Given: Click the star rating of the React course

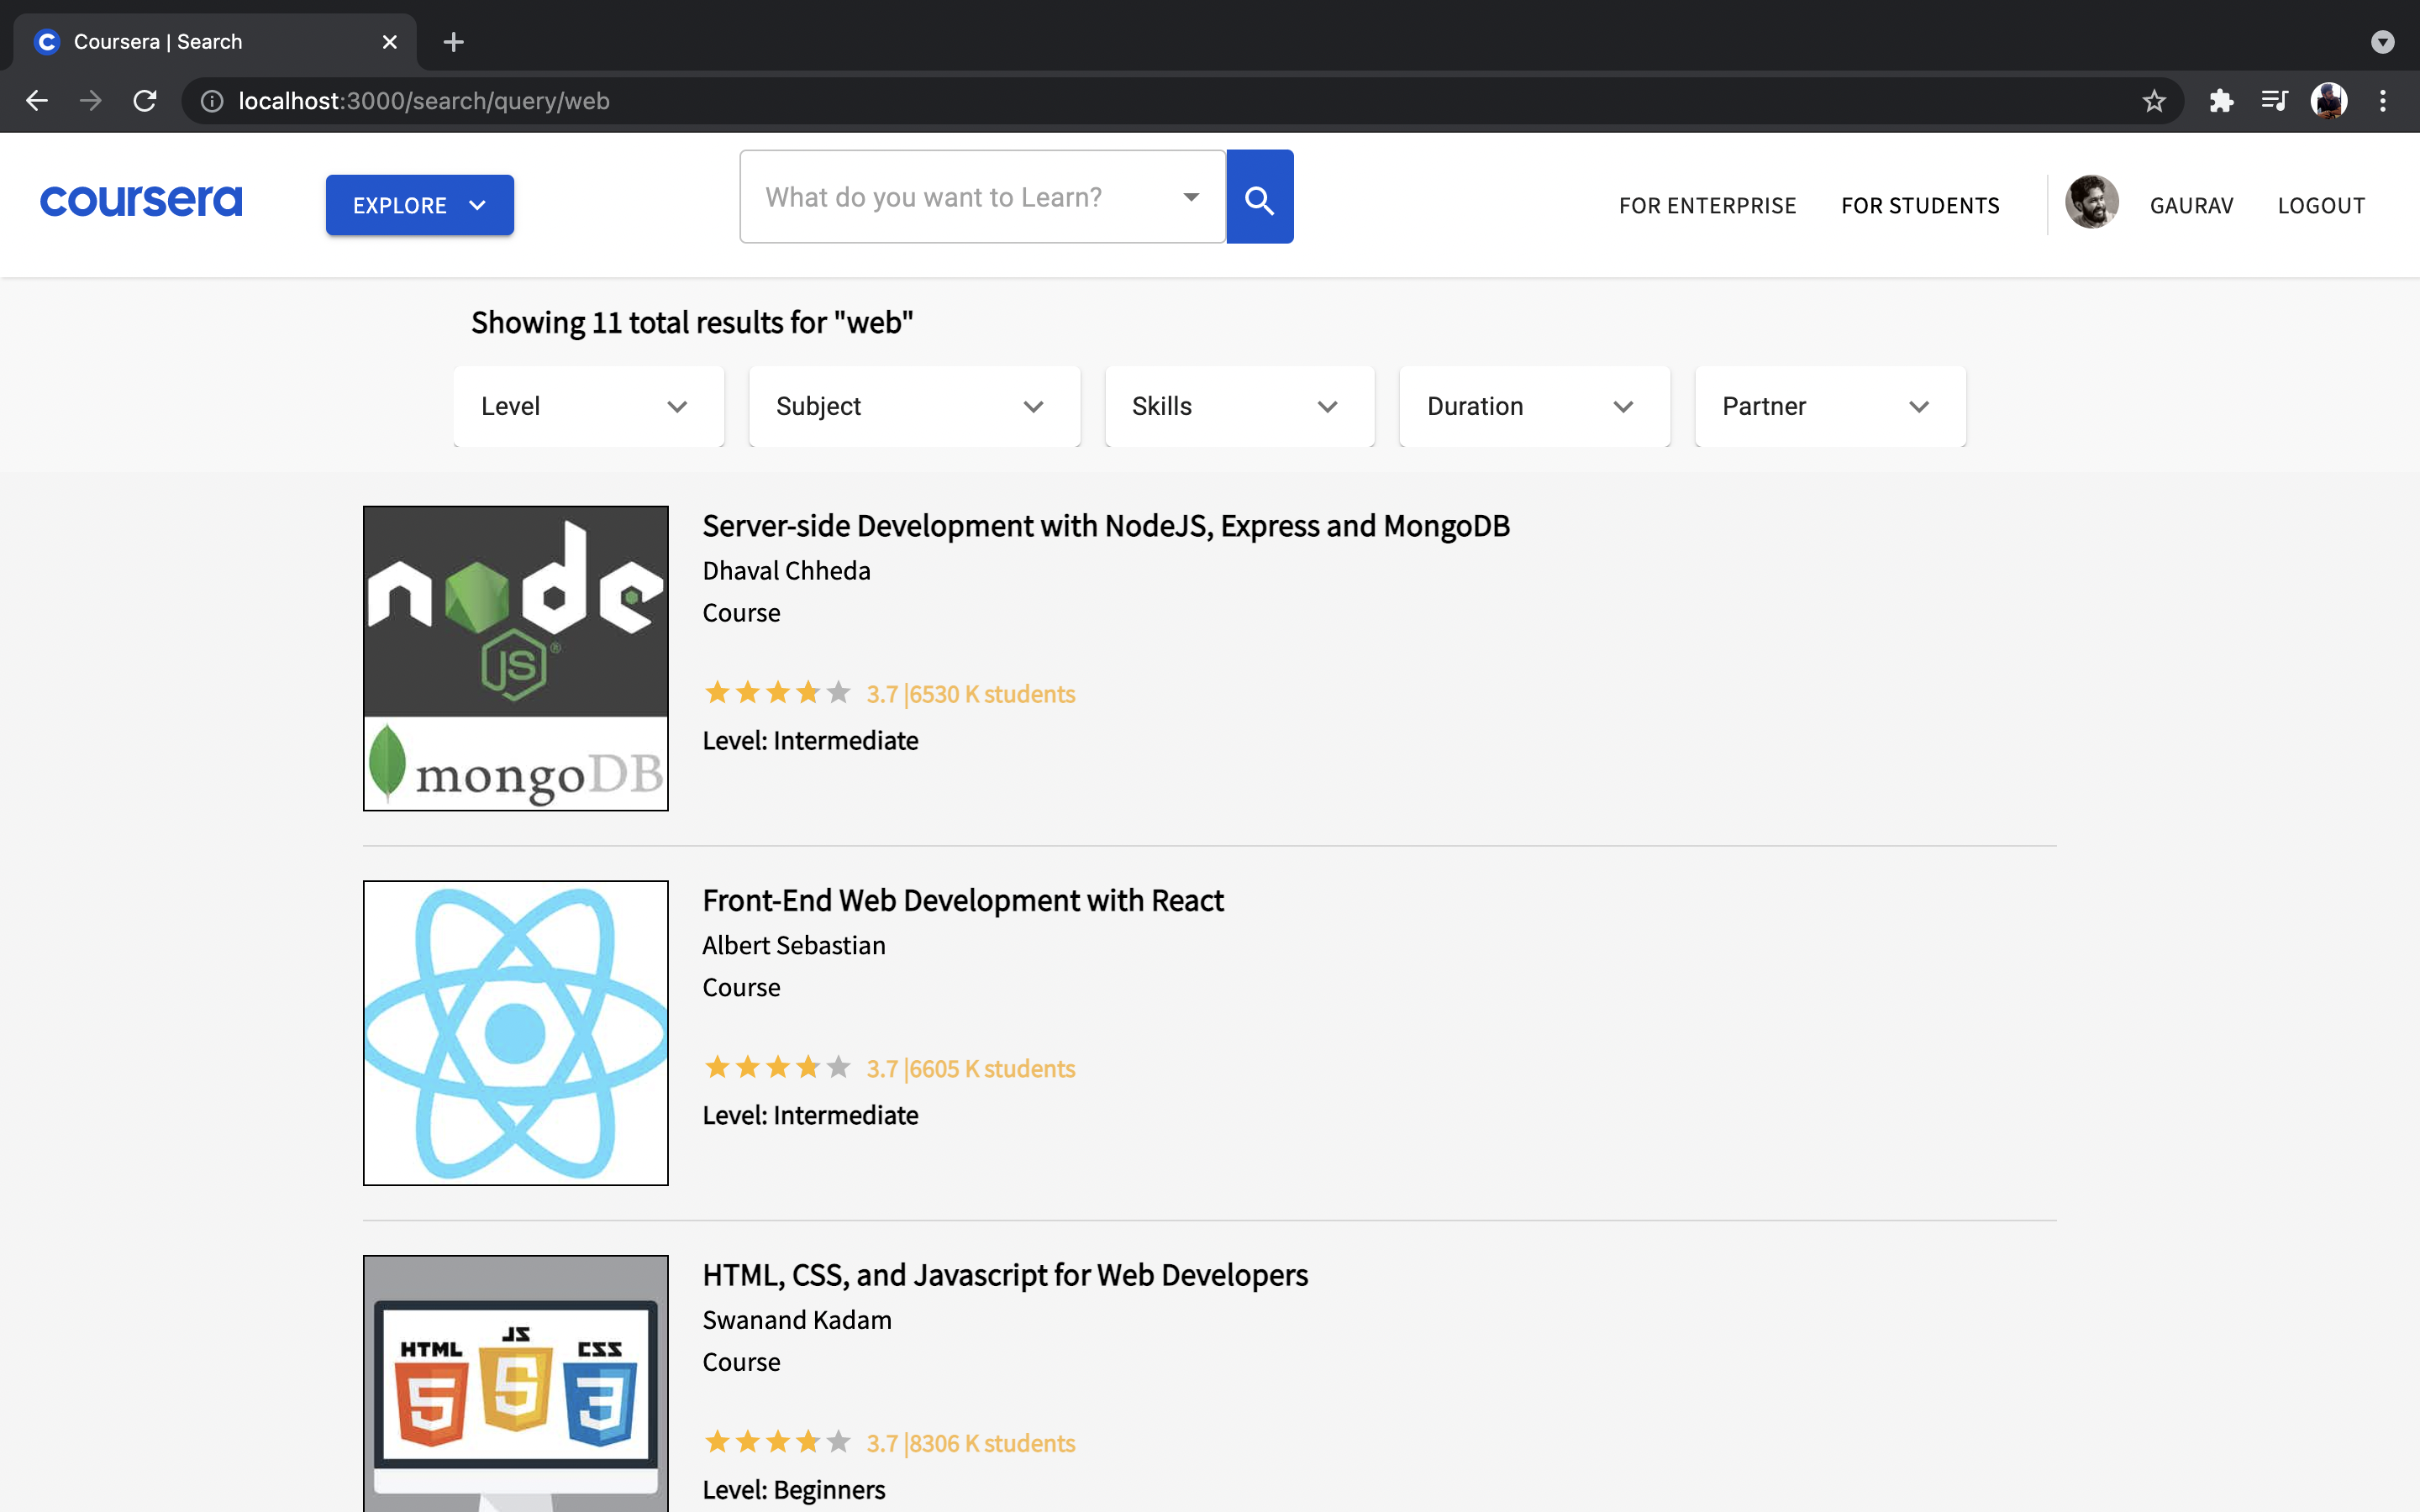Looking at the screenshot, I should (777, 1067).
